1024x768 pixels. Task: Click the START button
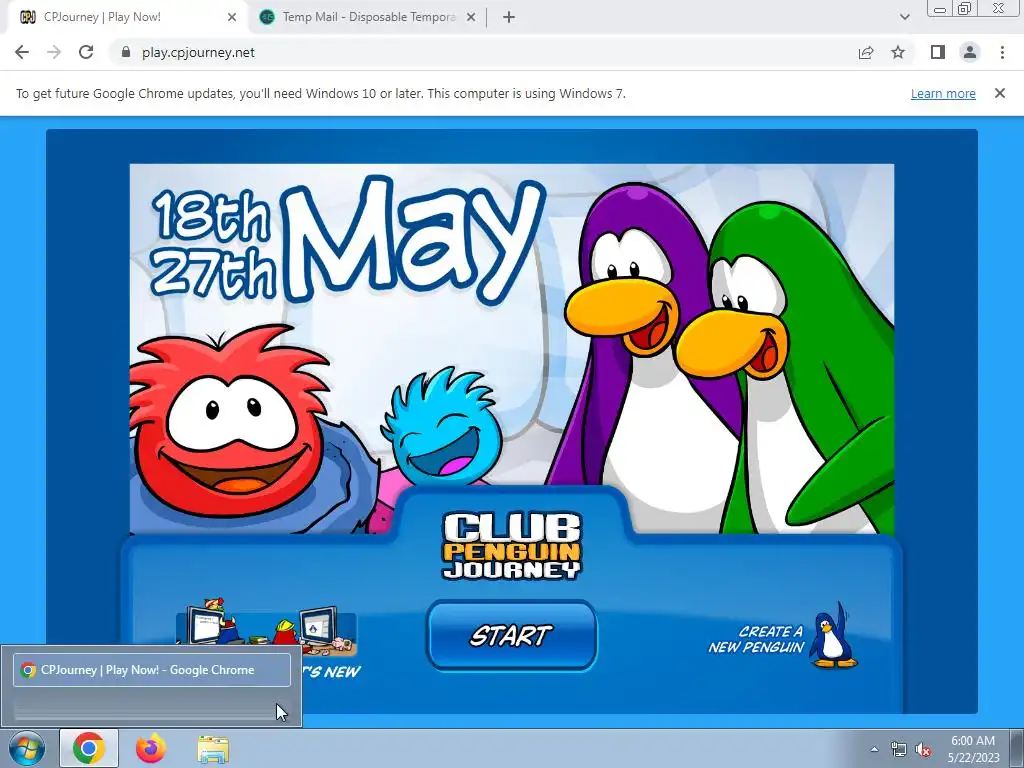point(511,635)
